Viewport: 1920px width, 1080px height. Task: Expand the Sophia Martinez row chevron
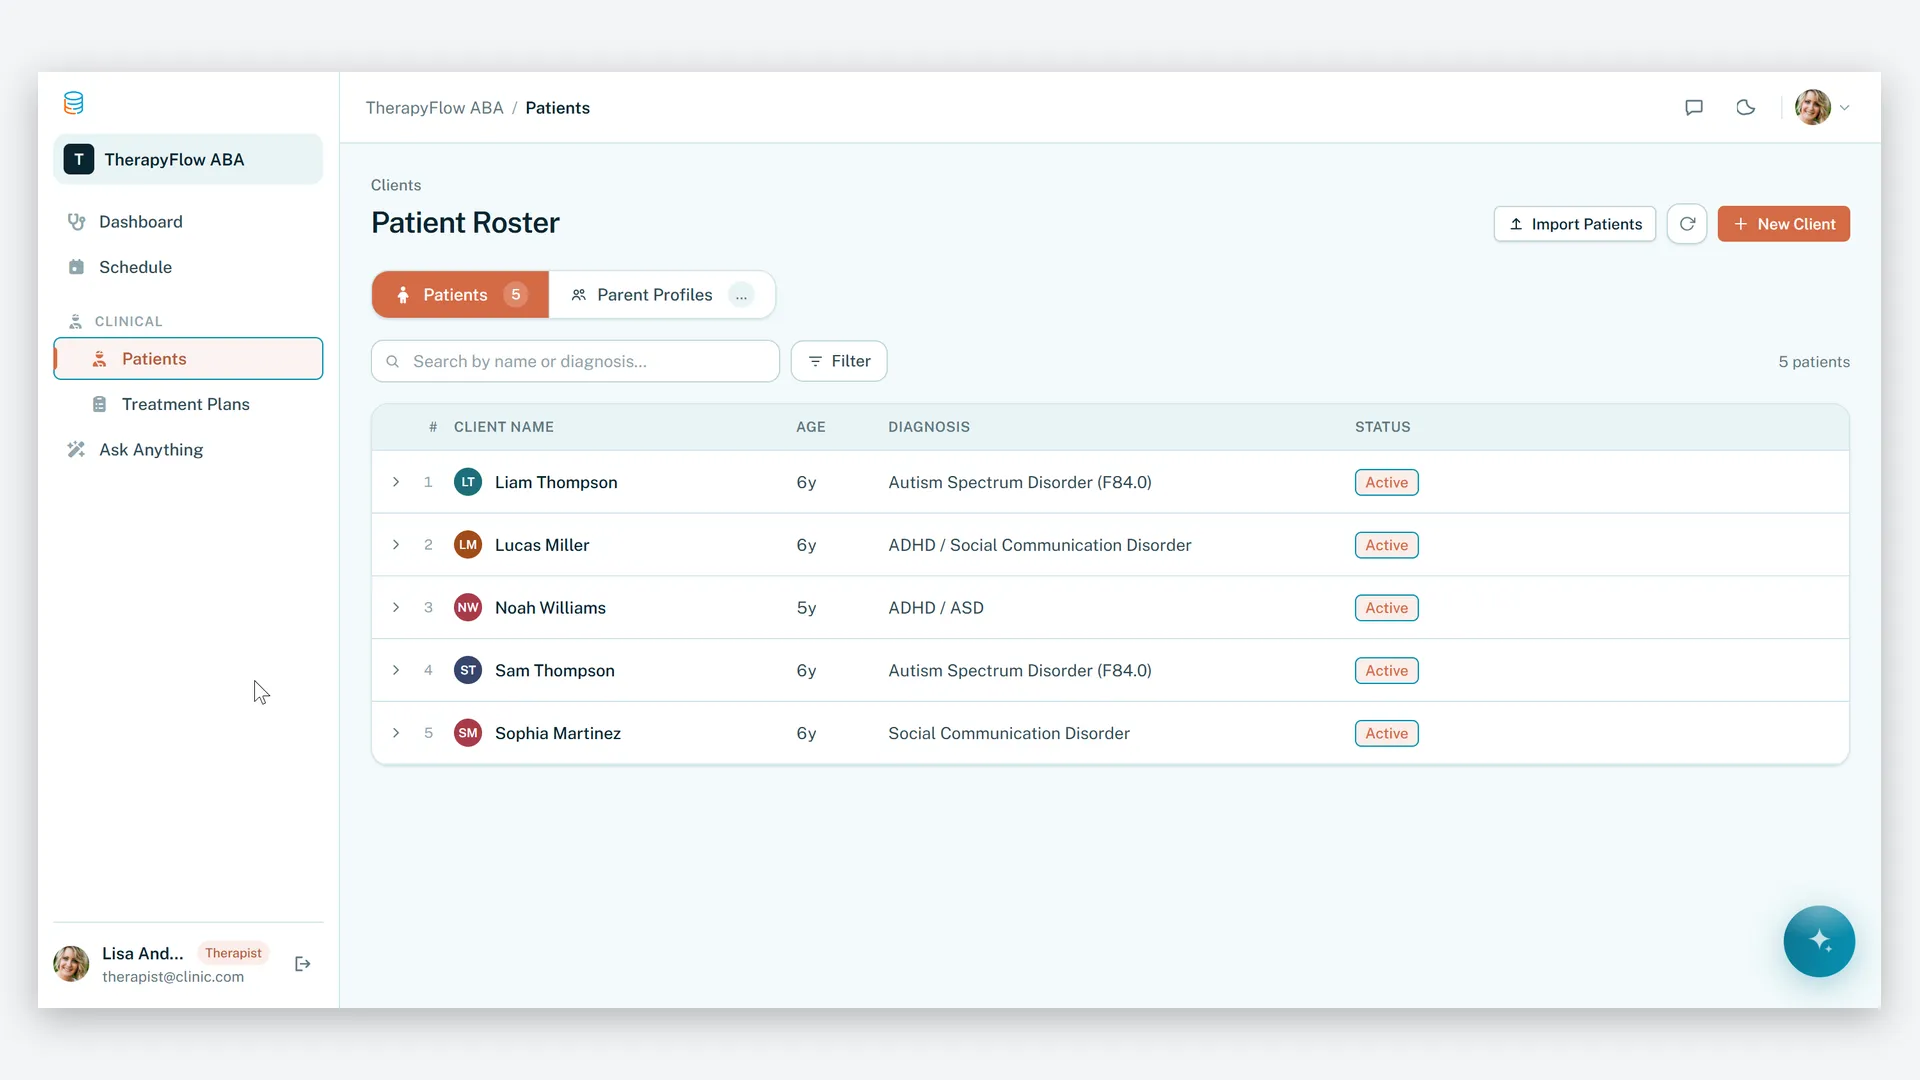coord(396,733)
